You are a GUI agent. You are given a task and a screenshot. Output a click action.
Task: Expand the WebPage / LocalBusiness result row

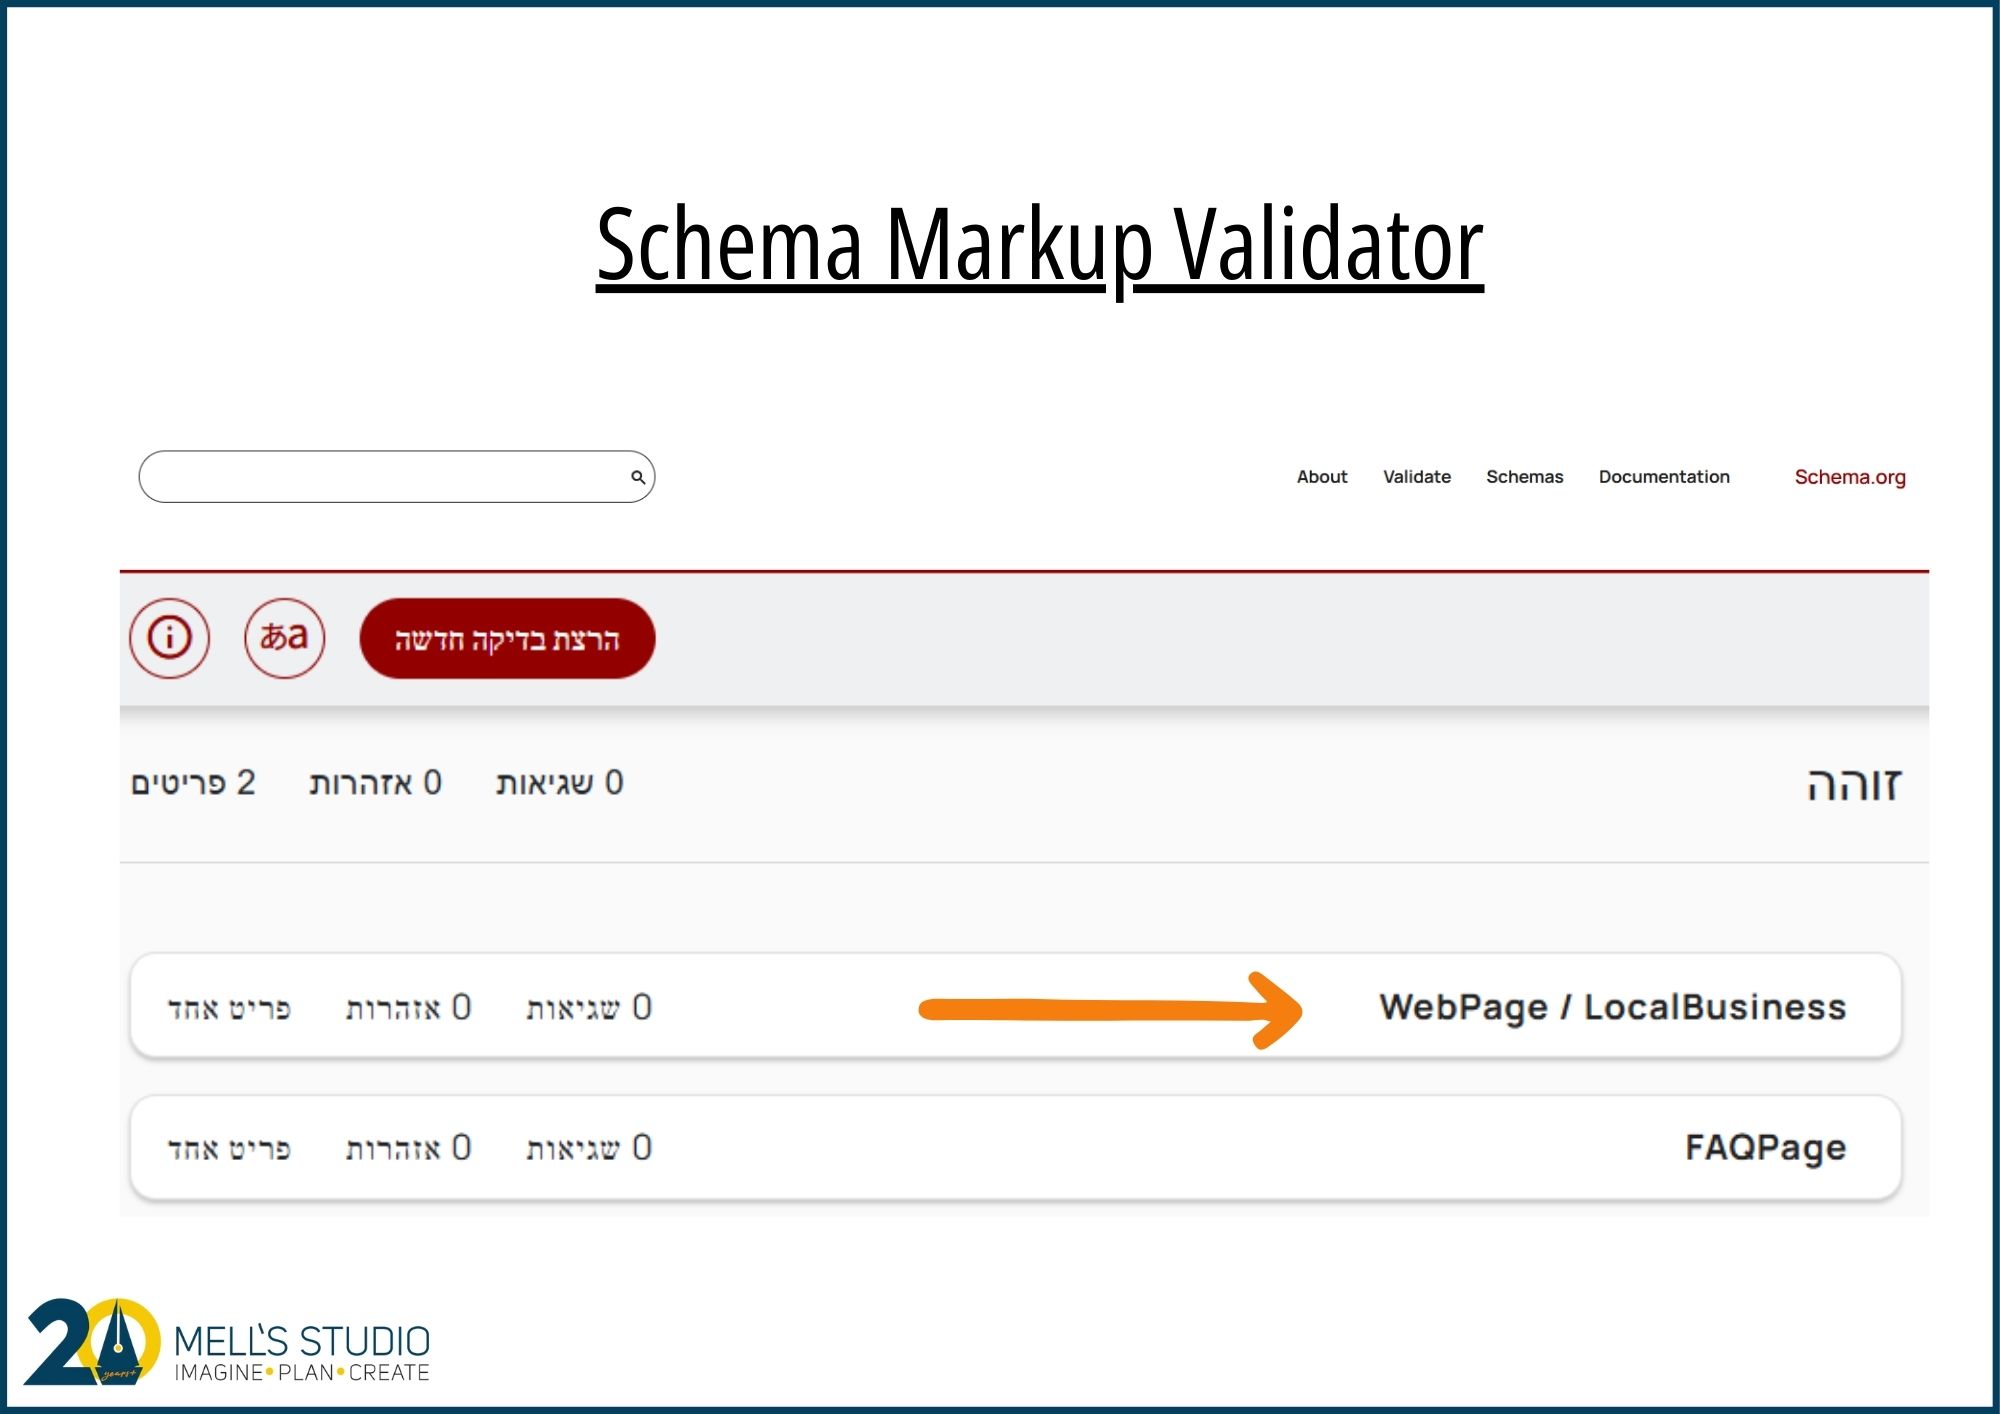click(x=1612, y=1007)
